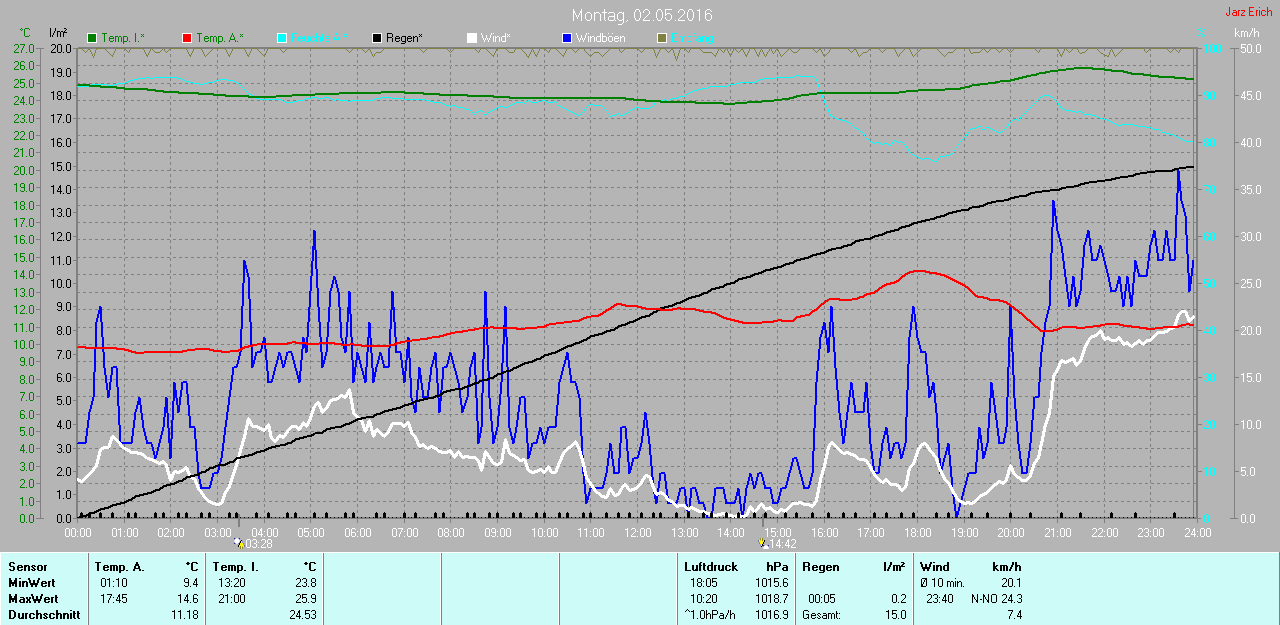The height and width of the screenshot is (625, 1280).
Task: Select the Luftdruck column header
Action: click(711, 567)
